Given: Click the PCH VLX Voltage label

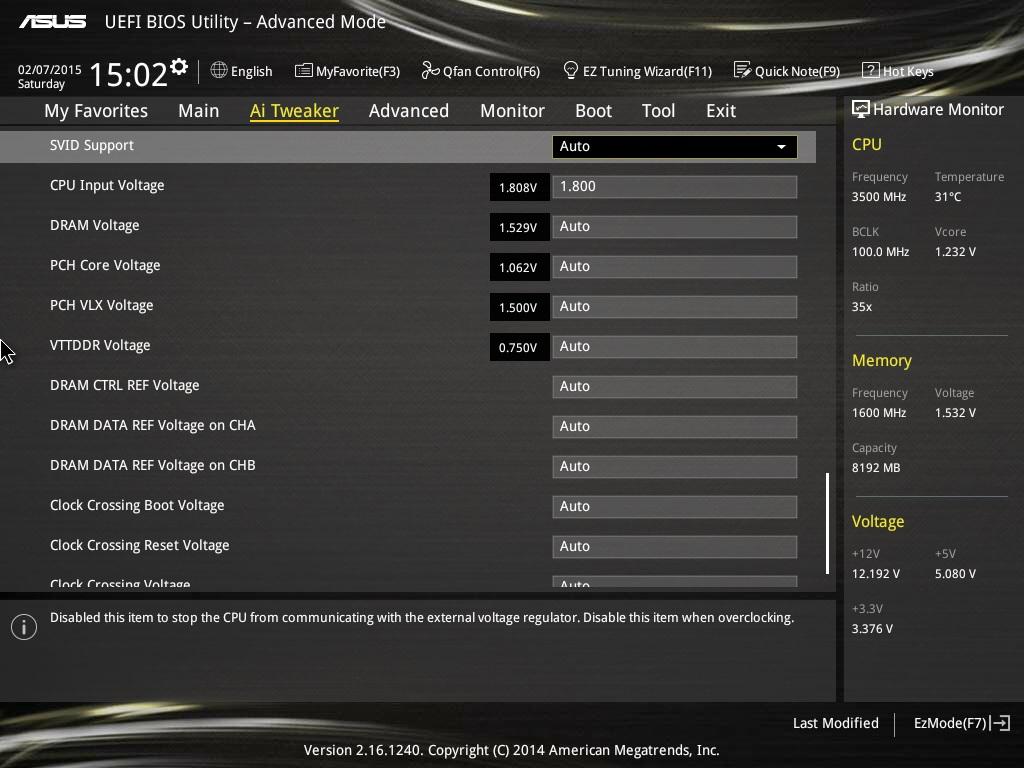Looking at the screenshot, I should pos(101,306).
